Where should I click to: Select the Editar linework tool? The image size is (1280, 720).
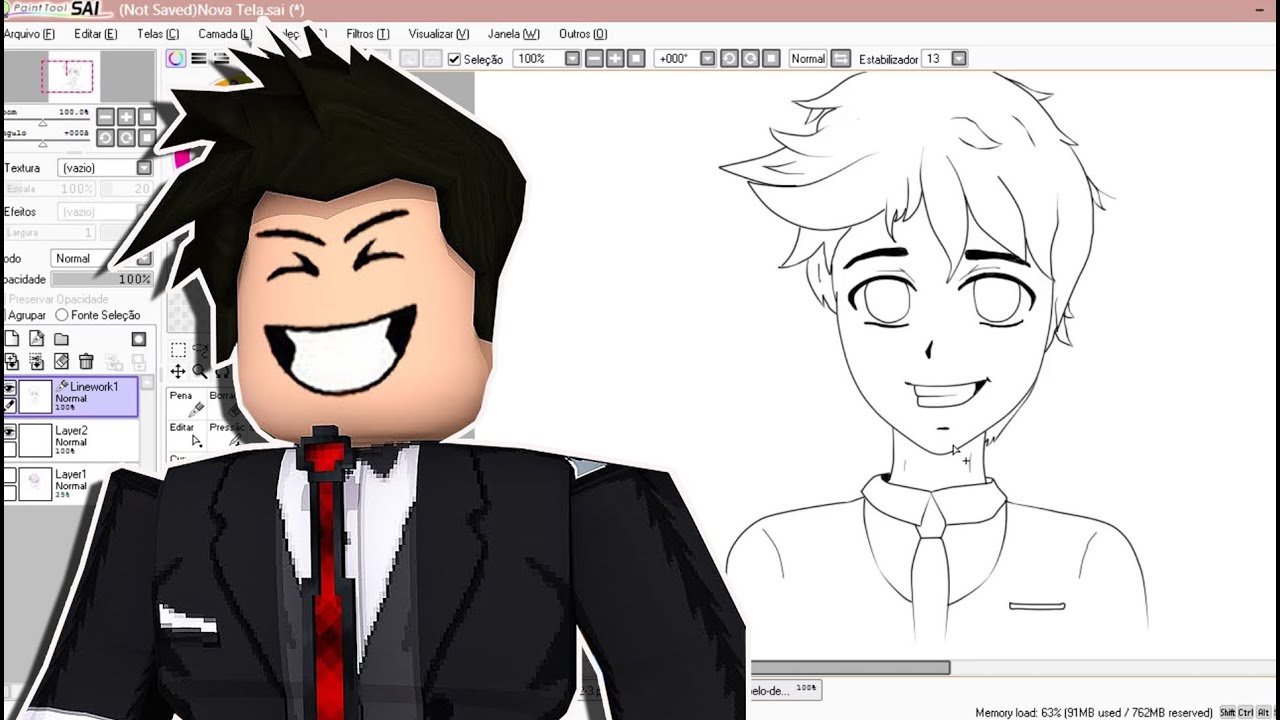pos(186,434)
